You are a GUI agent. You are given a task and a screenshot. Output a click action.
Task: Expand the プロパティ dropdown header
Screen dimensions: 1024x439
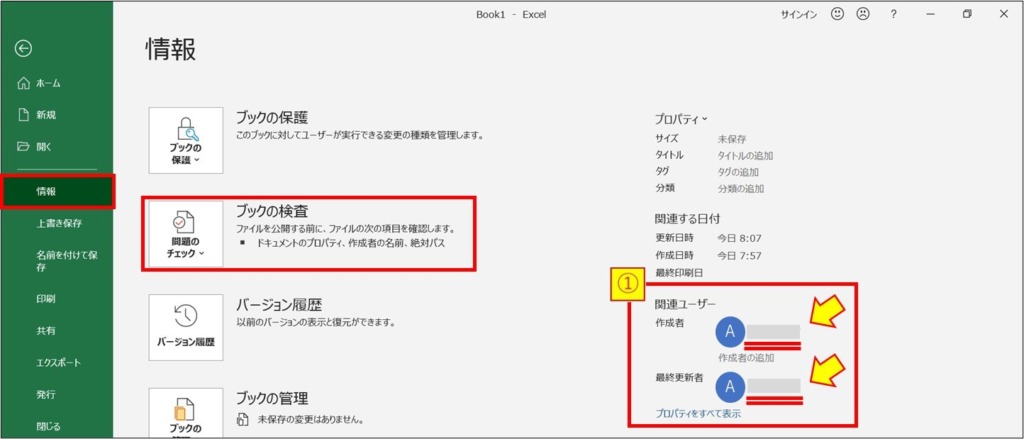[x=681, y=120]
